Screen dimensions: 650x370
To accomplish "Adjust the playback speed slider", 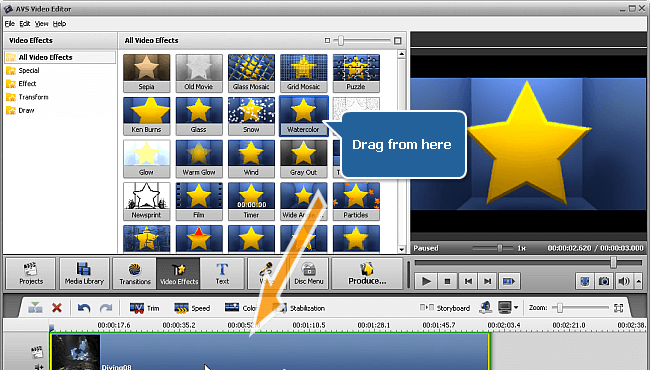I will [500, 248].
